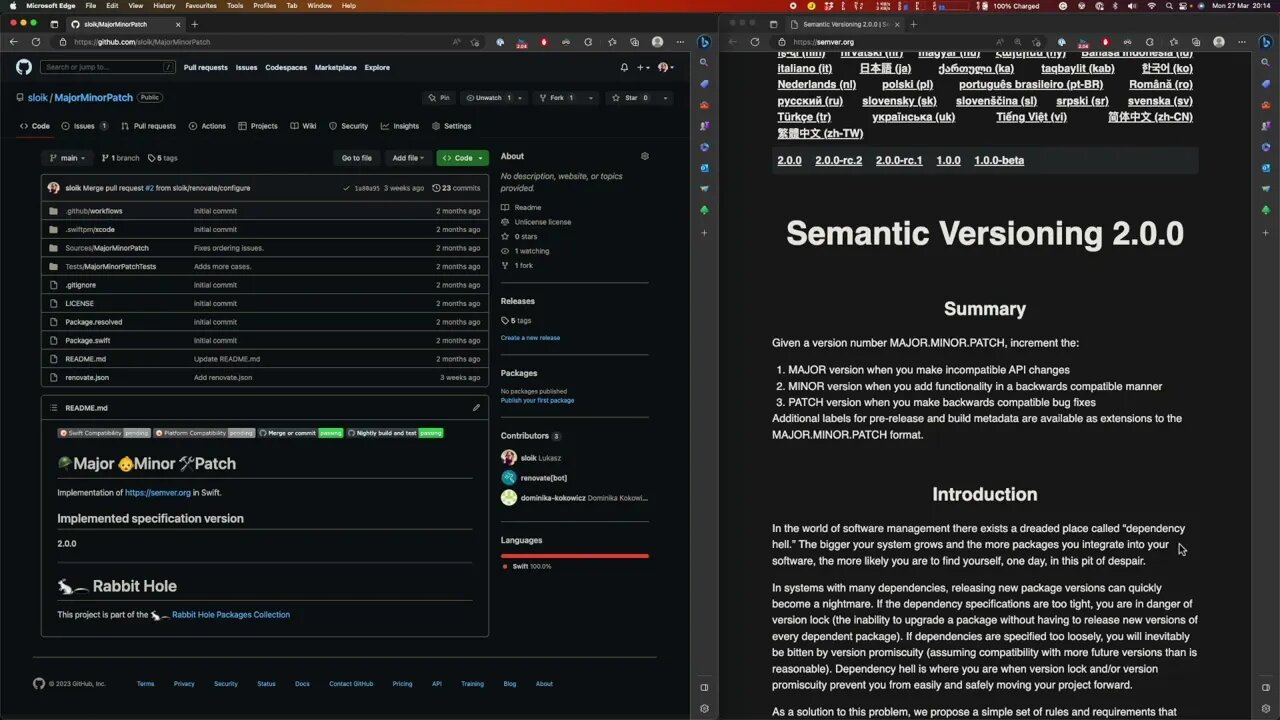View the 5 tags link near branch selector
Screen dimensions: 1280x720
tap(162, 158)
